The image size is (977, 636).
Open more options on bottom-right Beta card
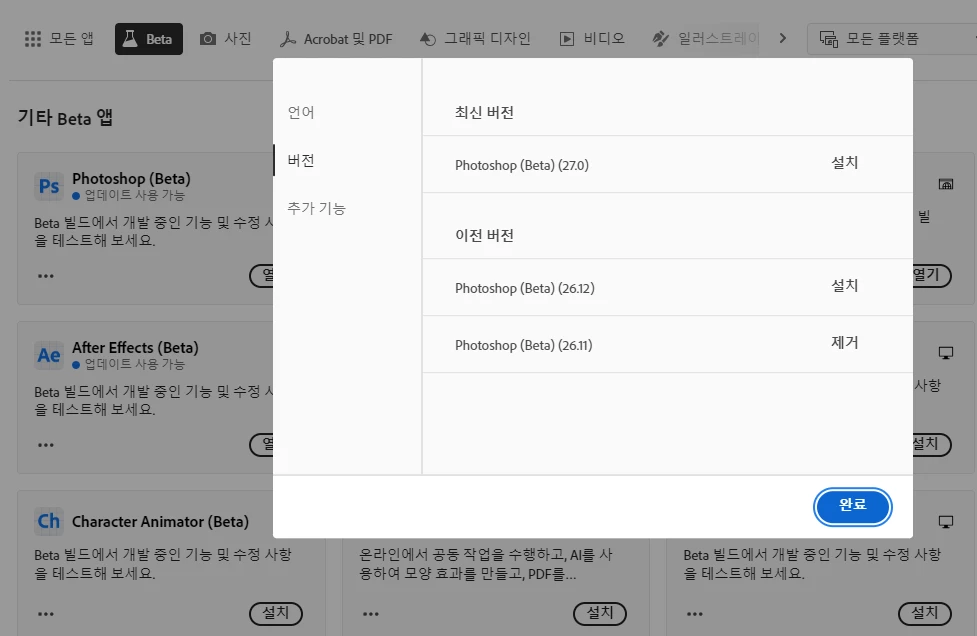click(695, 614)
